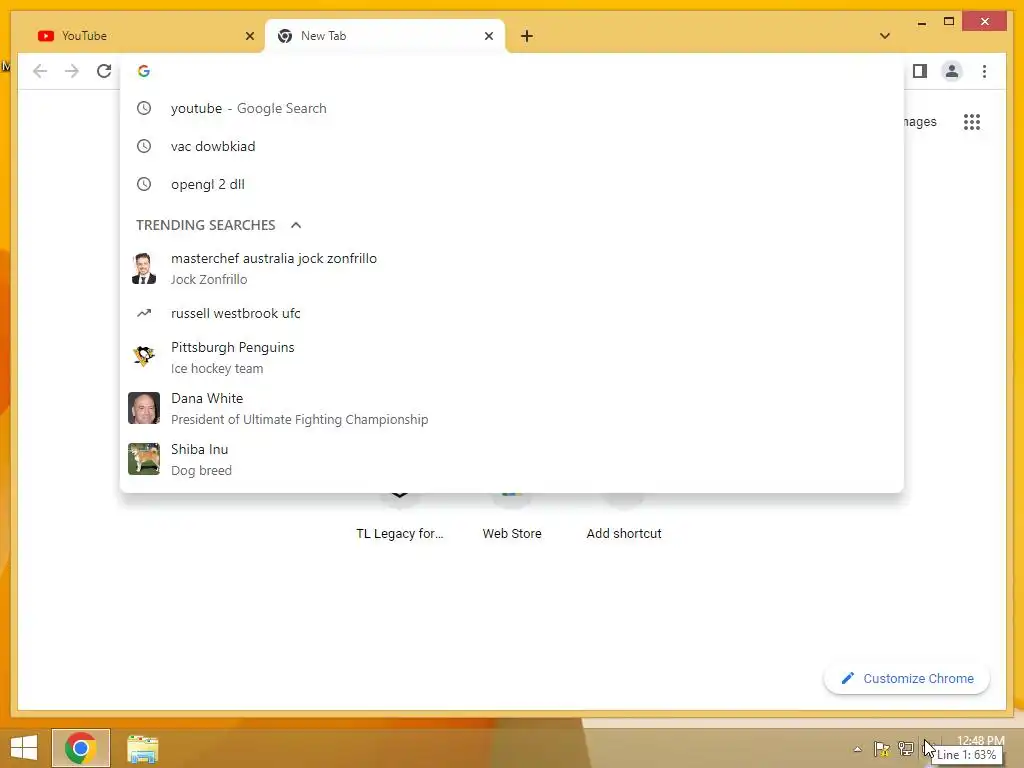The height and width of the screenshot is (768, 1024).
Task: Click the Action Center flag tray icon
Action: [x=882, y=749]
